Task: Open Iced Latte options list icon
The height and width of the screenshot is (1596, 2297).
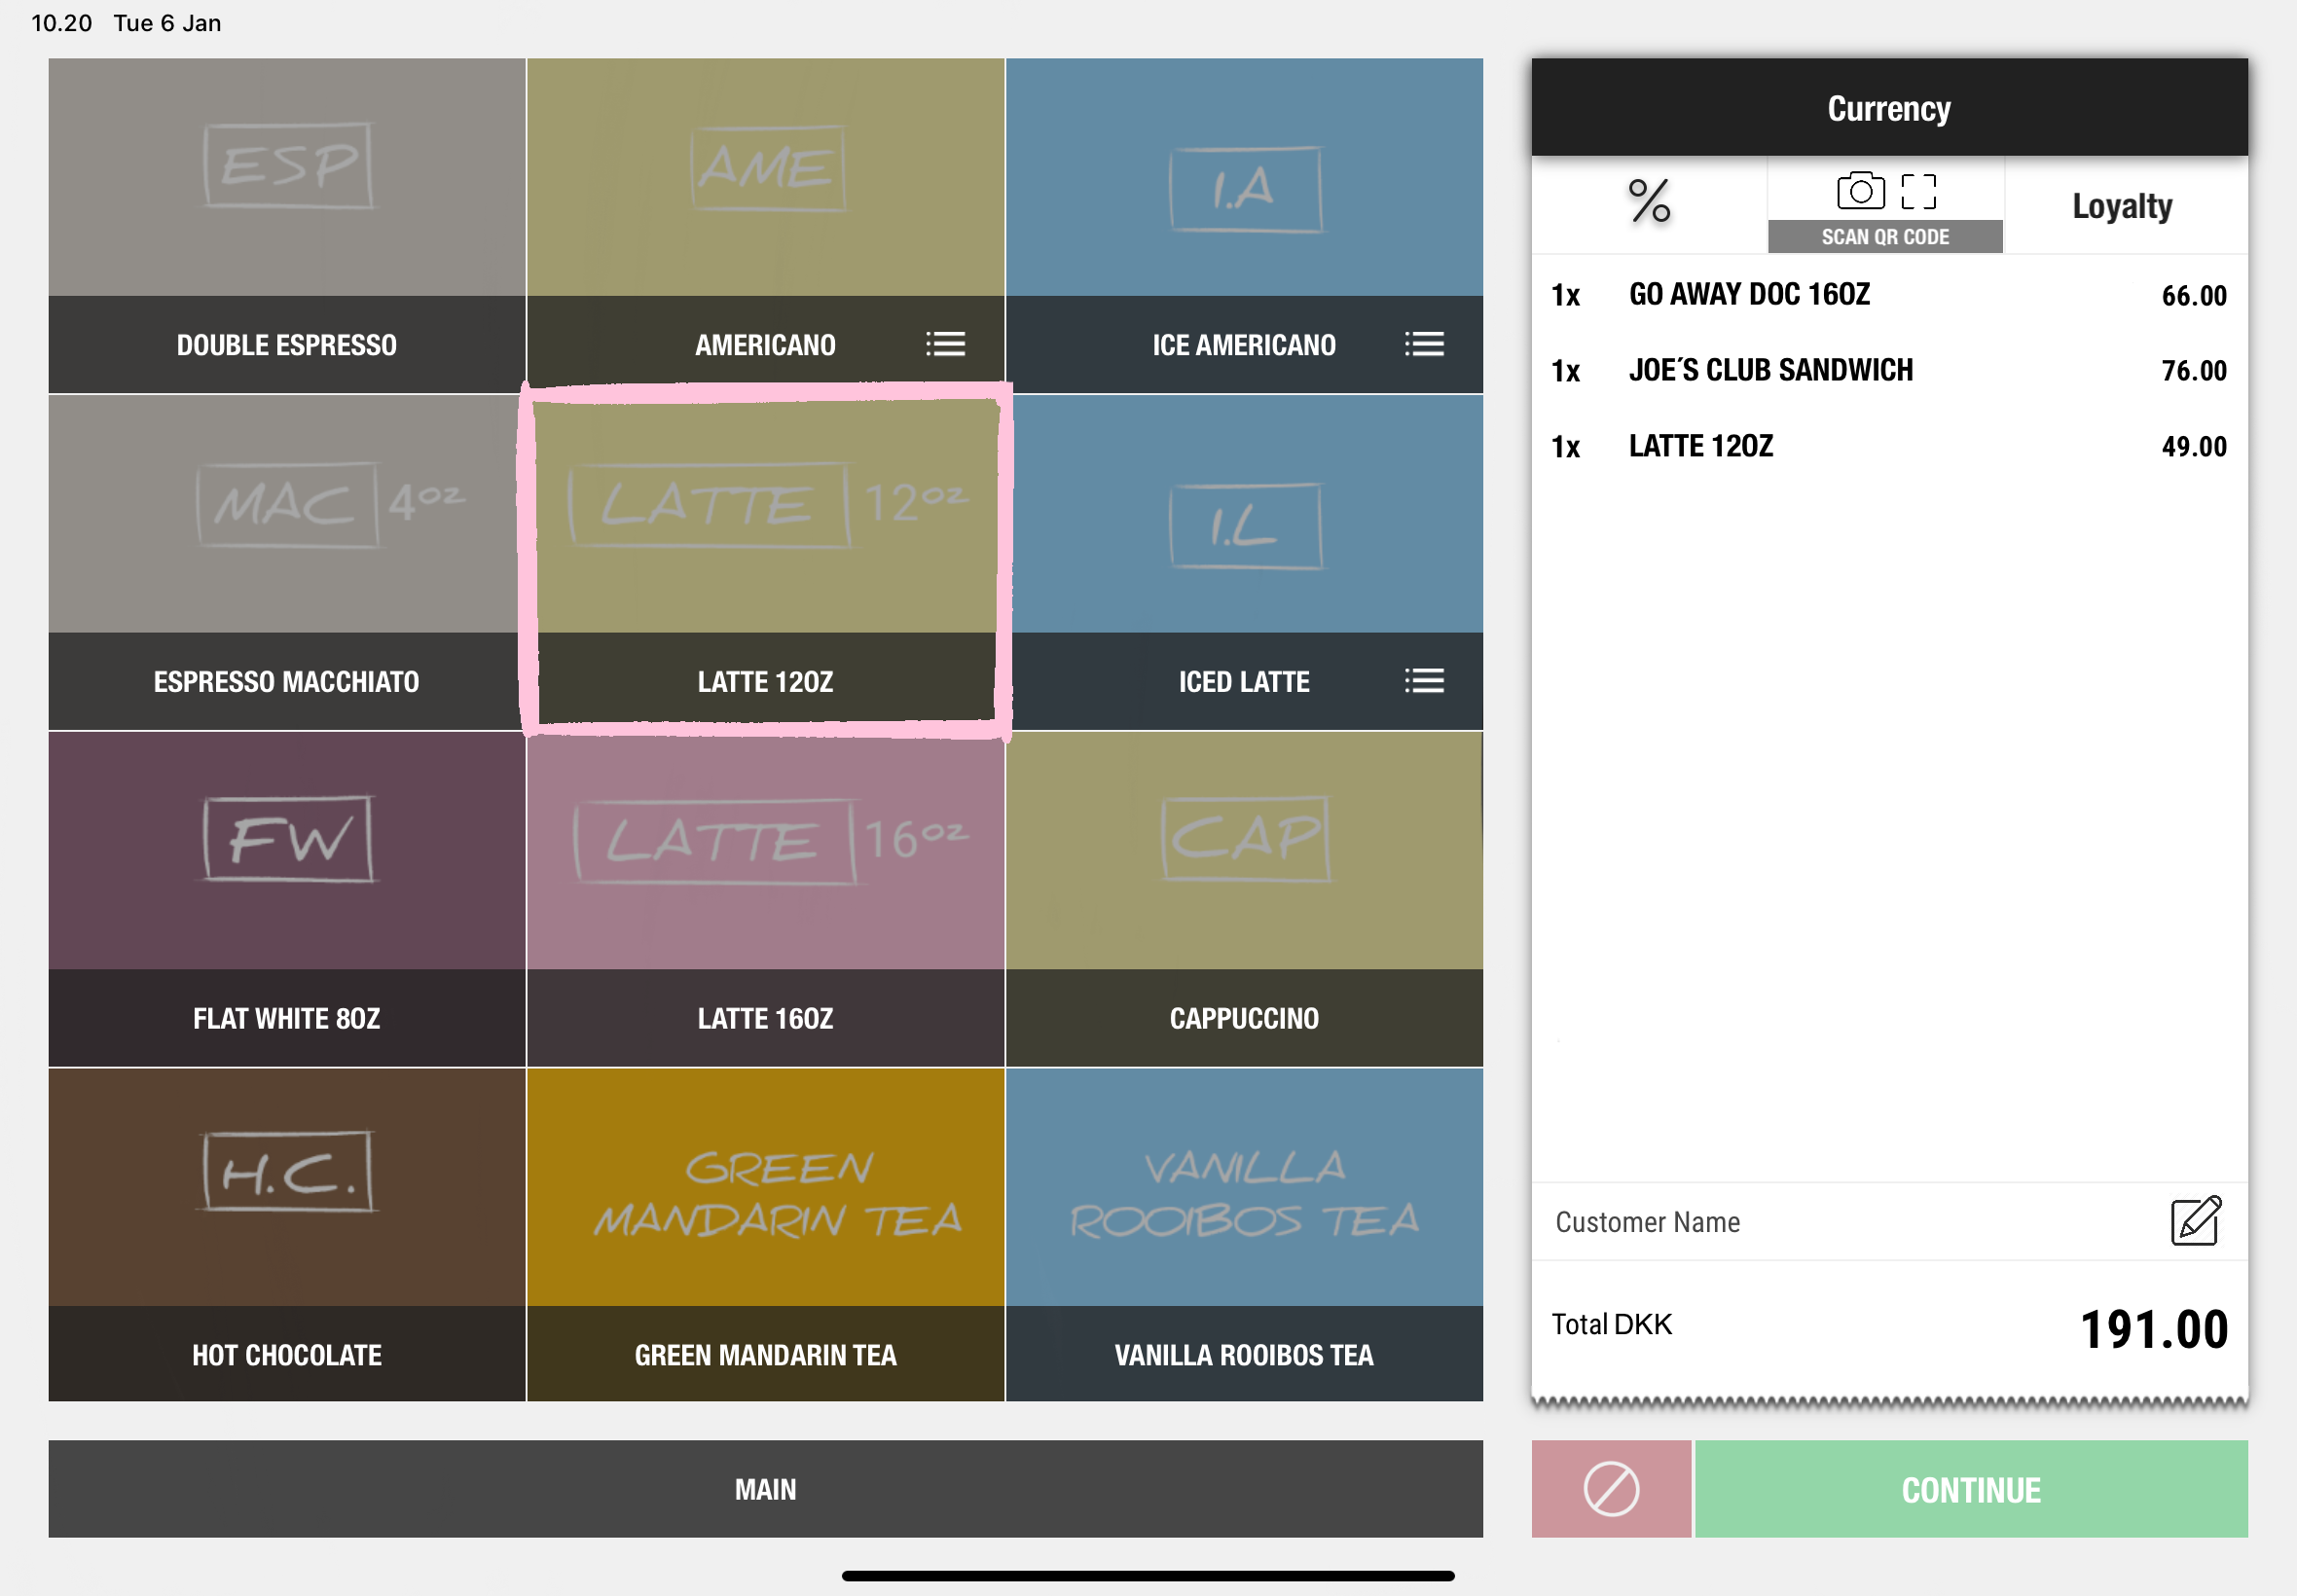Action: 1424,681
